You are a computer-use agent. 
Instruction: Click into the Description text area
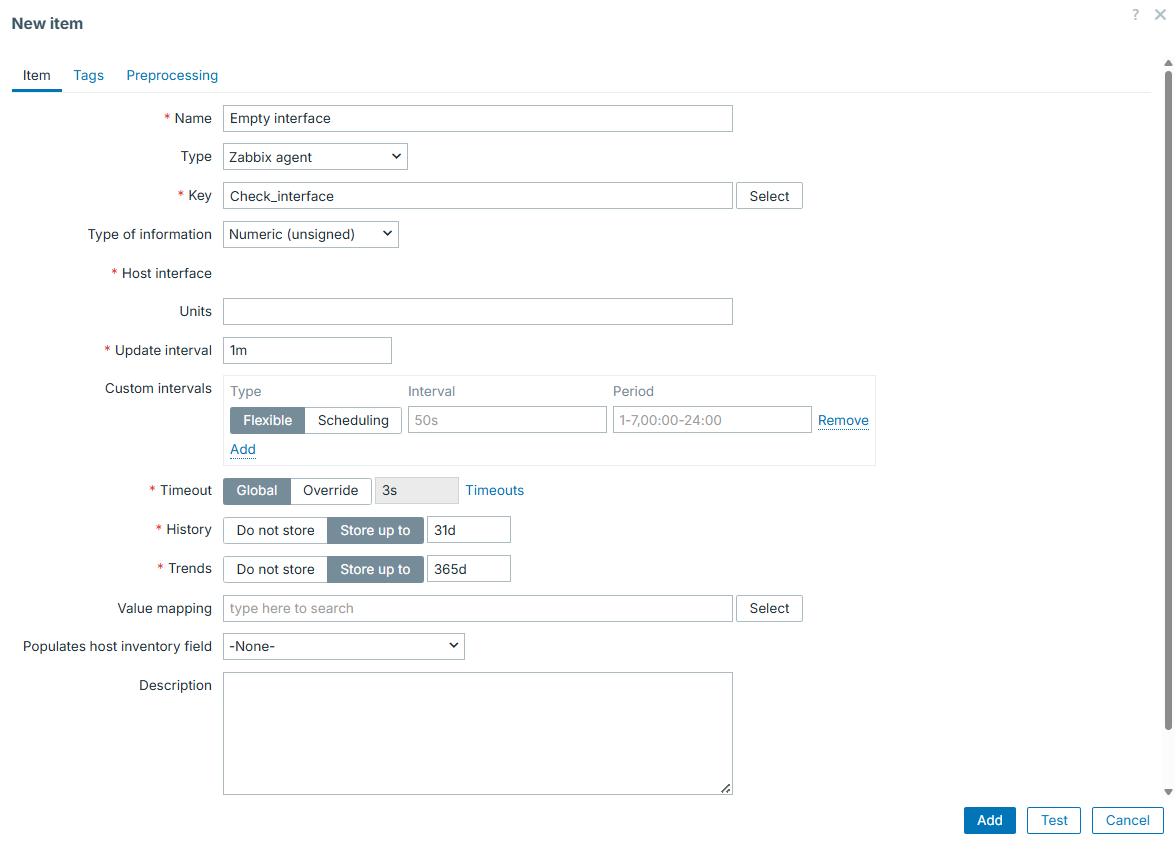point(477,733)
